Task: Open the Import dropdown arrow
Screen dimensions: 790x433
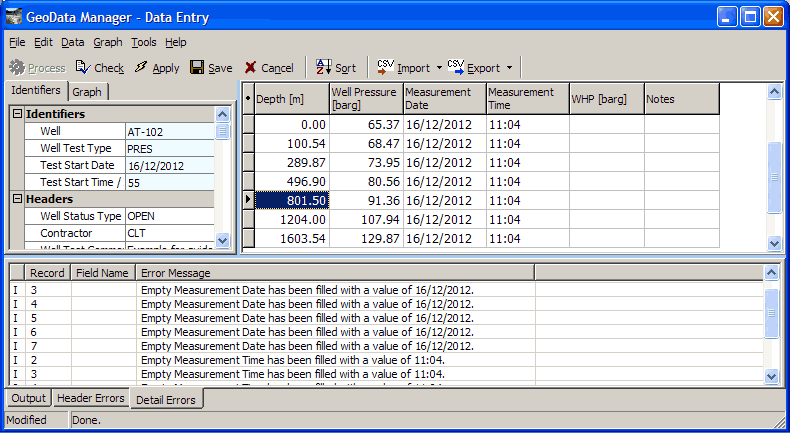Action: coord(439,68)
